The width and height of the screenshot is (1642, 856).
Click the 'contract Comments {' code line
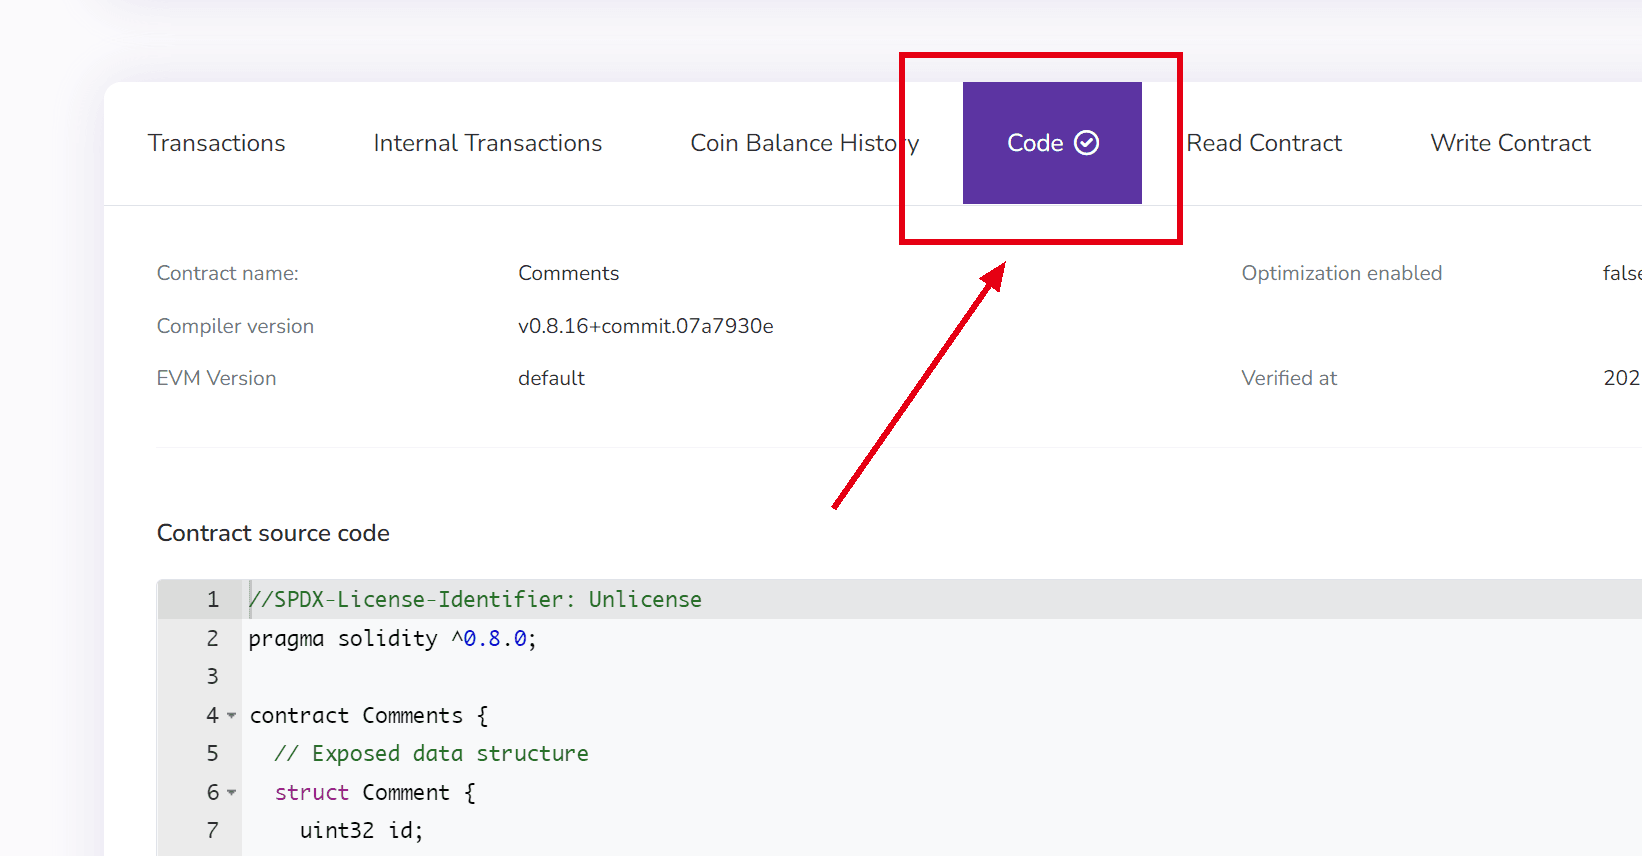click(369, 715)
